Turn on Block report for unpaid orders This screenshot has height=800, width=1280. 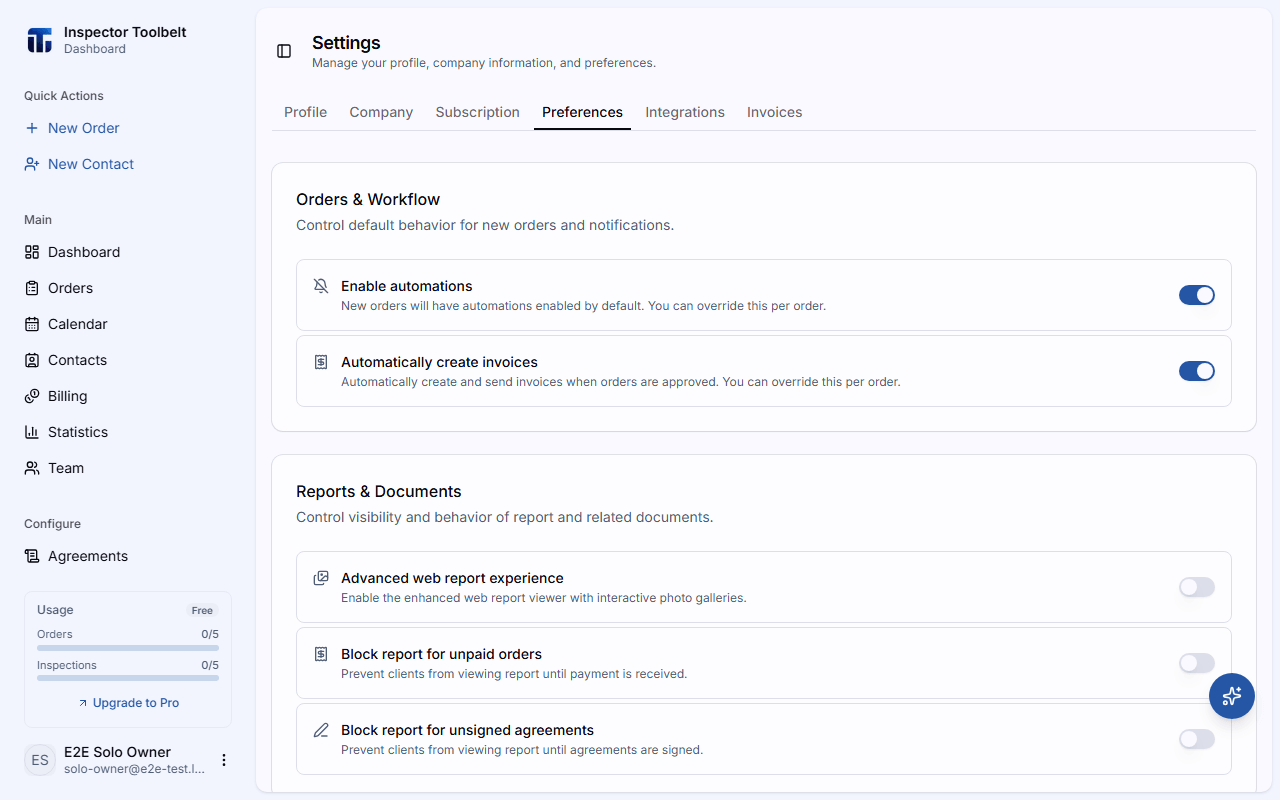coord(1197,663)
